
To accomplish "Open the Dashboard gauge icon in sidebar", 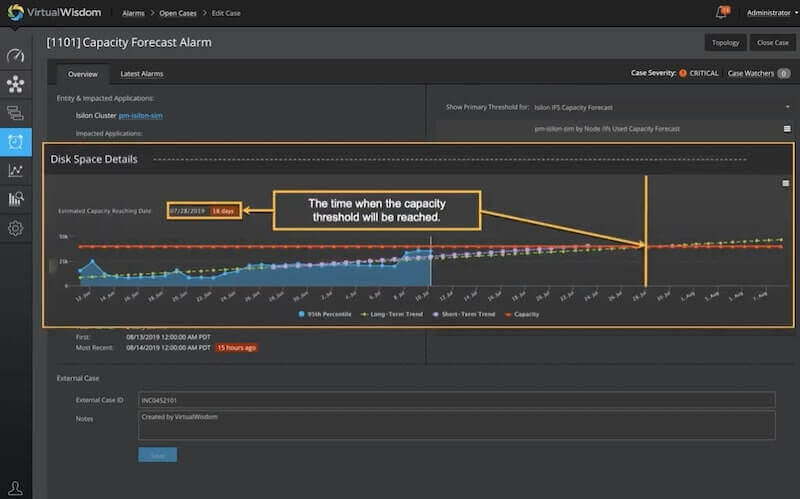I will (x=15, y=55).
